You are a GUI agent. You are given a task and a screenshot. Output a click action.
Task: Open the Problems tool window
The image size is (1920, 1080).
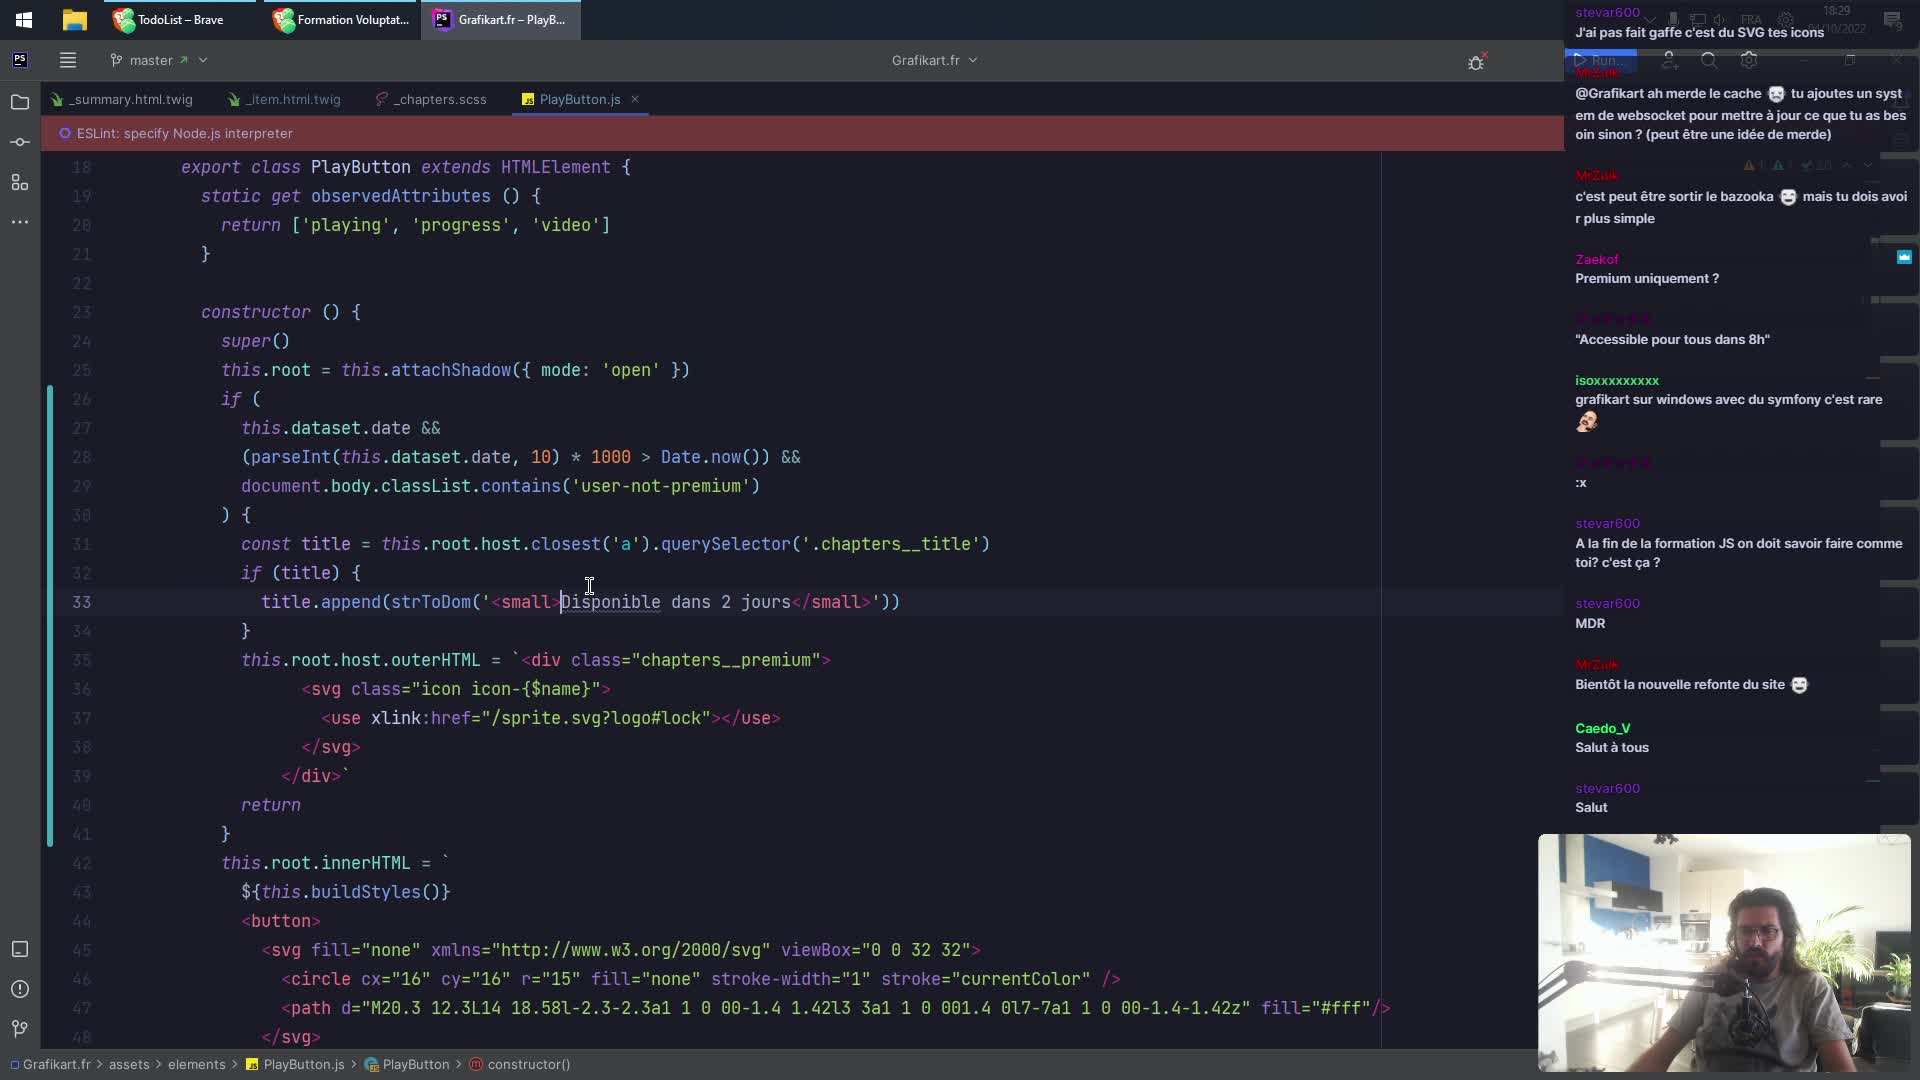pos(20,989)
